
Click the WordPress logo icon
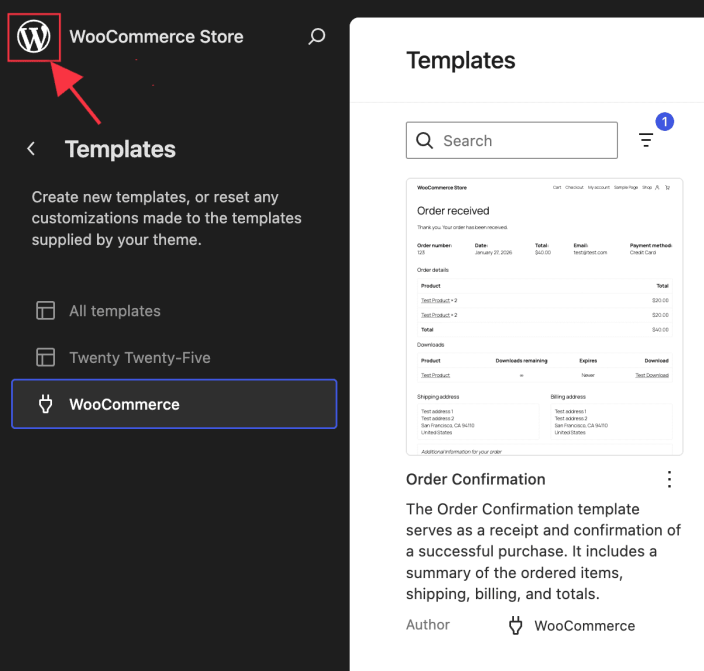point(34,36)
